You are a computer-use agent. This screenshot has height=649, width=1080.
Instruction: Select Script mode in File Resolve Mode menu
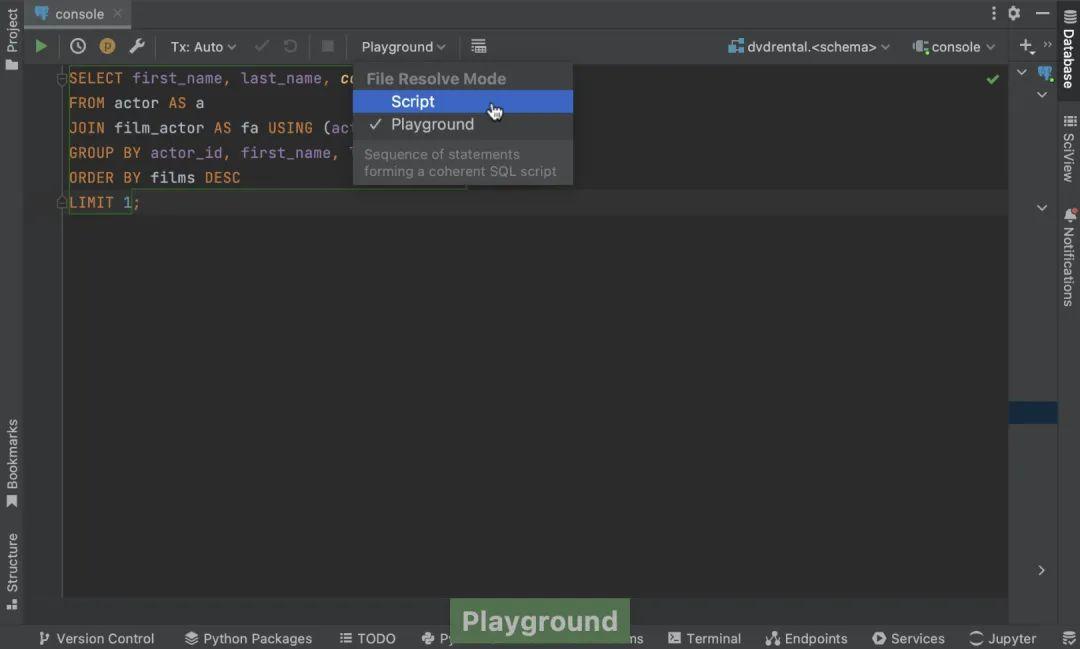pos(412,101)
